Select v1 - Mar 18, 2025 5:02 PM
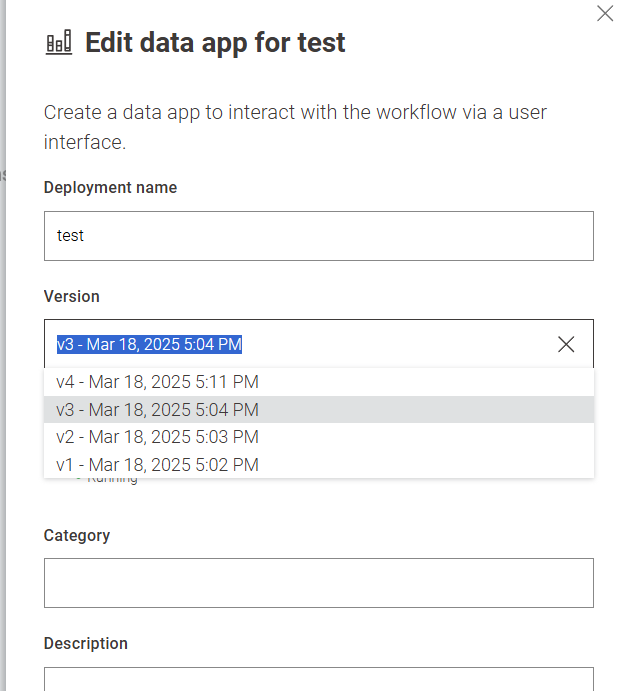 [x=157, y=465]
